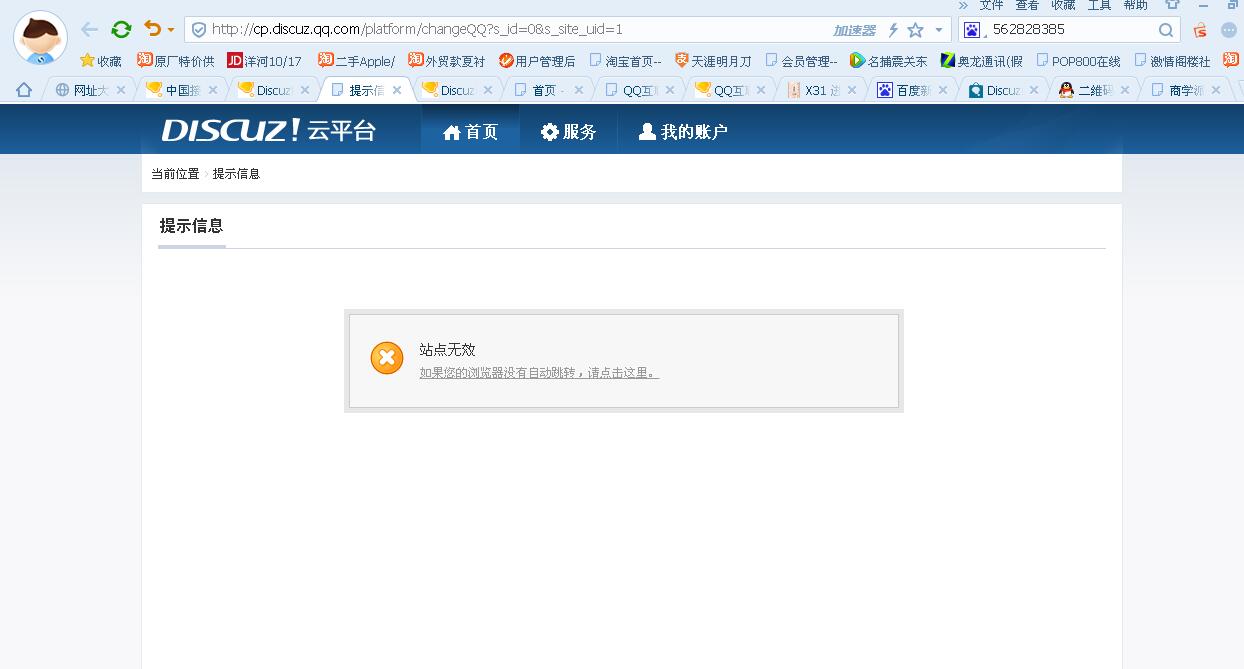Select the address bar URL field
The height and width of the screenshot is (669, 1244).
tap(520, 30)
